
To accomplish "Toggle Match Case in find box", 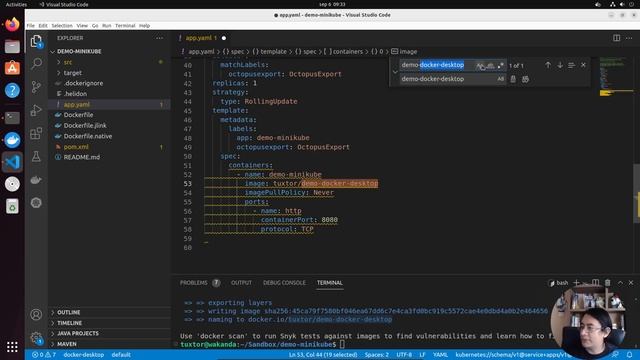I will 480,65.
